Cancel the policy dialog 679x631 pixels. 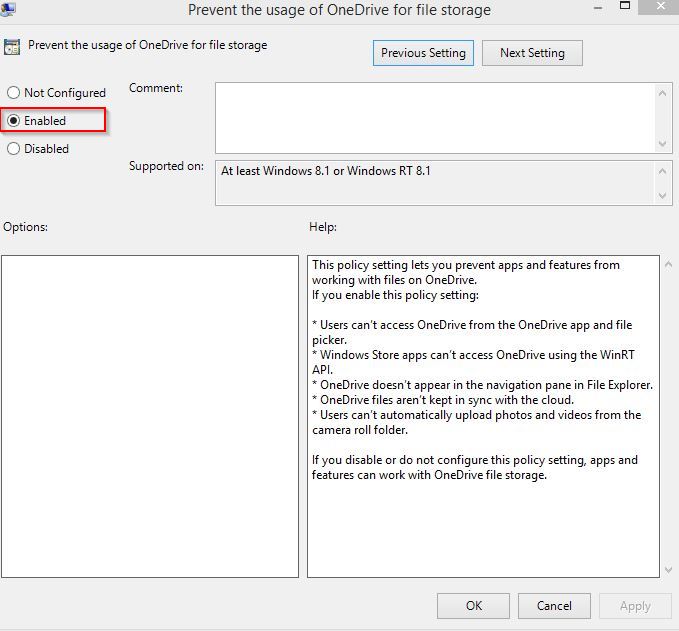coord(554,605)
